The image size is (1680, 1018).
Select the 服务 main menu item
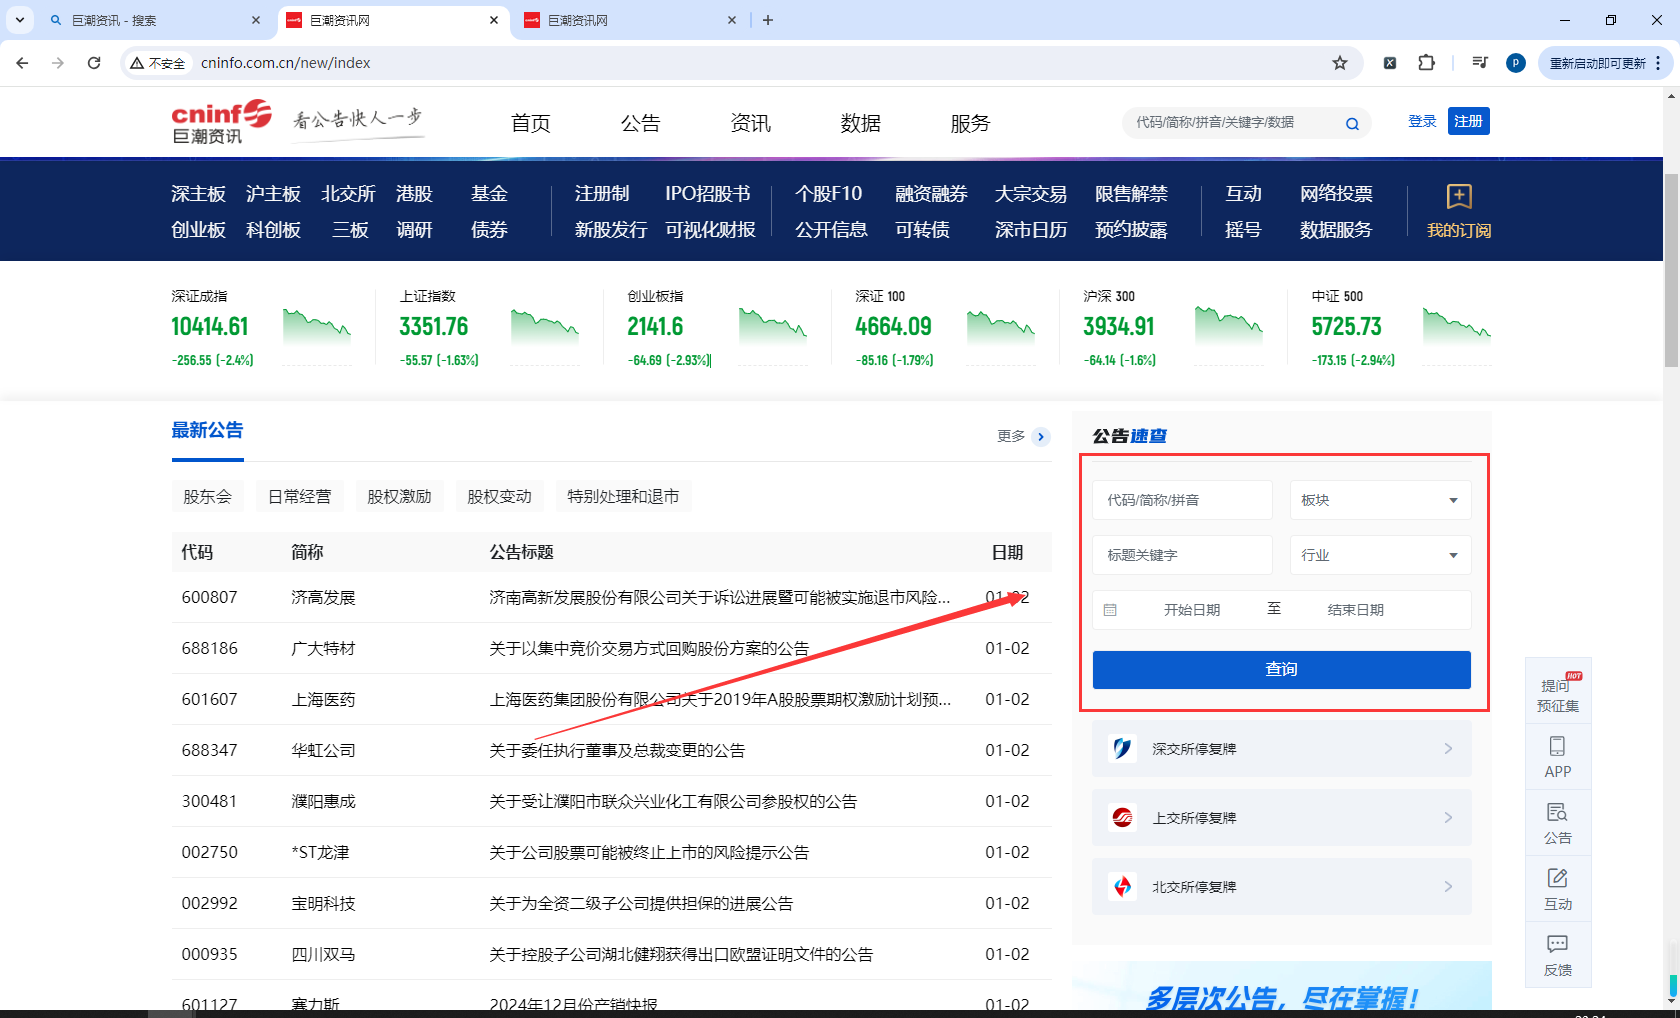[971, 123]
